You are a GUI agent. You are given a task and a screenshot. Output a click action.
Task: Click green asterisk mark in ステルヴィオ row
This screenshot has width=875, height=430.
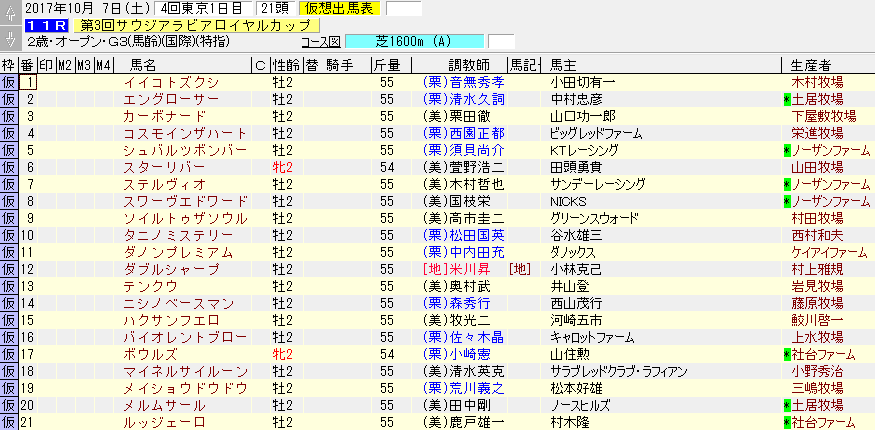[787, 185]
